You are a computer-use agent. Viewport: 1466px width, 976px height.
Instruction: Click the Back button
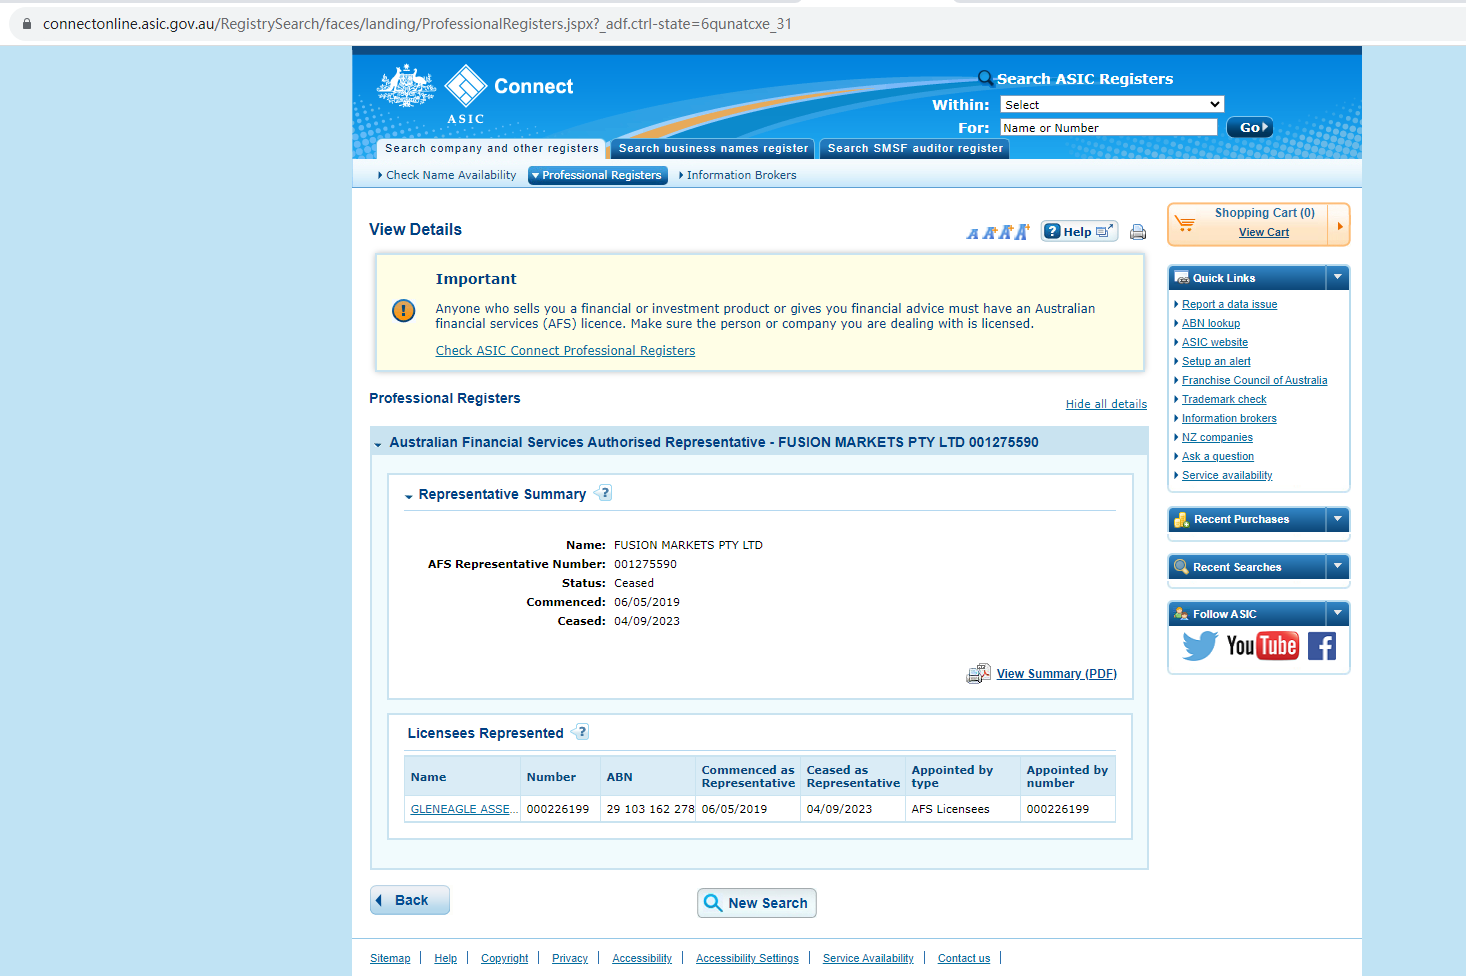[410, 900]
